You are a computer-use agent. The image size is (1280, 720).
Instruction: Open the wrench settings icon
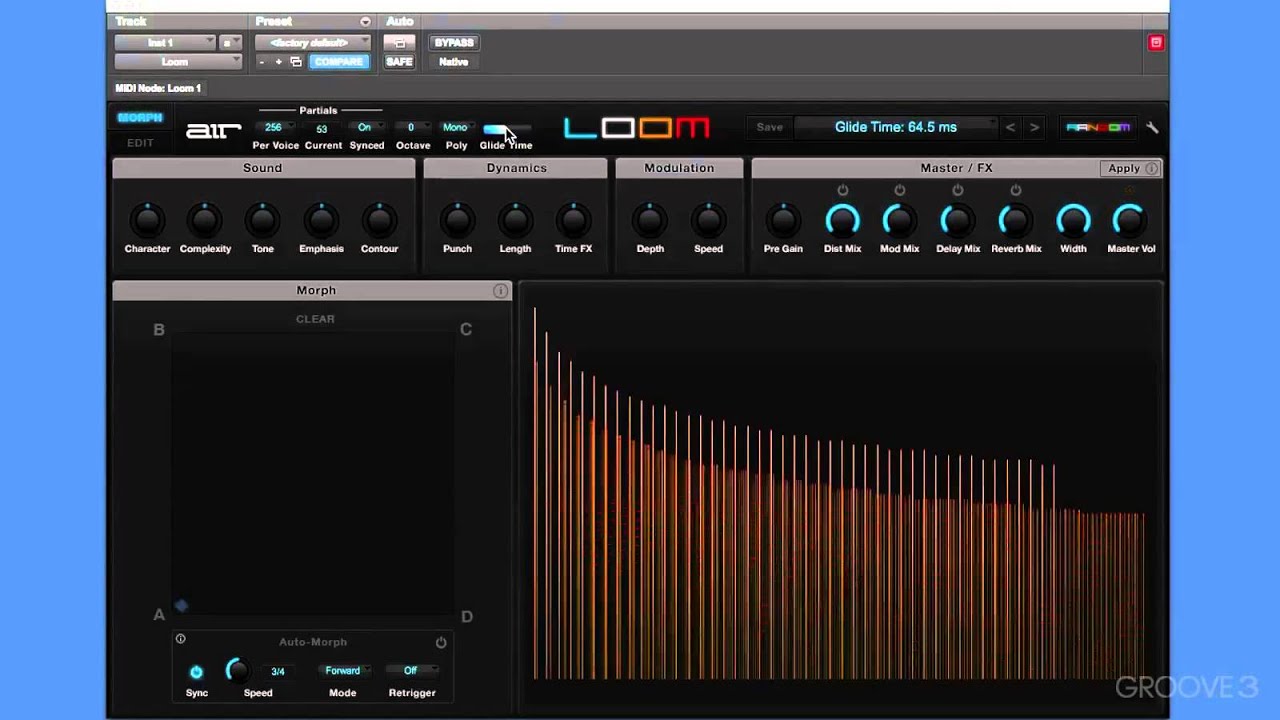[x=1152, y=128]
